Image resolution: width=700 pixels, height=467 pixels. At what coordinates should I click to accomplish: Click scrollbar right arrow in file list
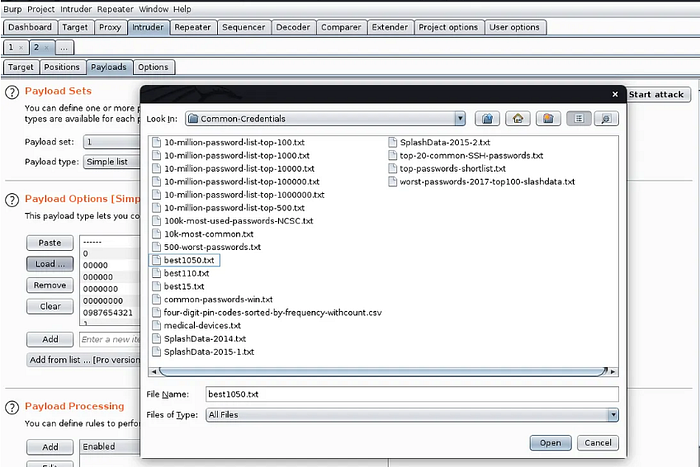[613, 371]
